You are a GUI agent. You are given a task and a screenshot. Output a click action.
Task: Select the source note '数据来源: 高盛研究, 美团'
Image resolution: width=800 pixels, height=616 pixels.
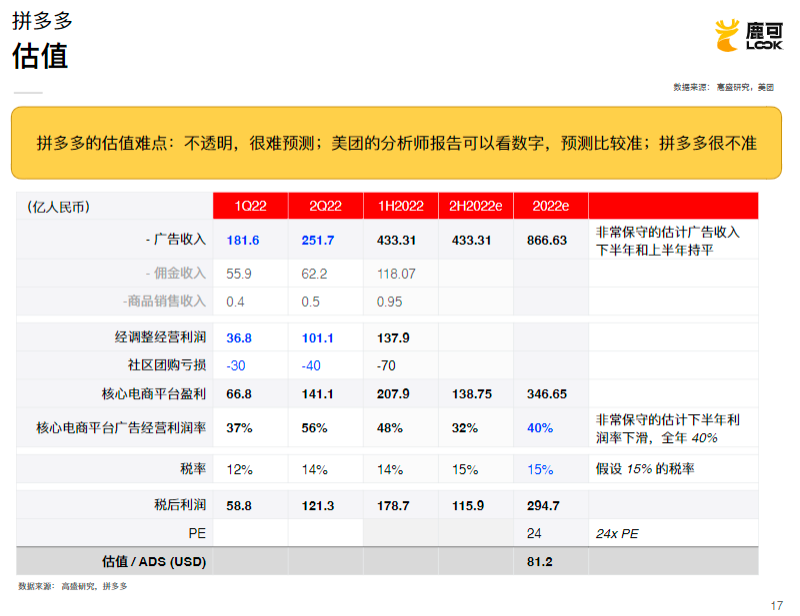point(723,87)
